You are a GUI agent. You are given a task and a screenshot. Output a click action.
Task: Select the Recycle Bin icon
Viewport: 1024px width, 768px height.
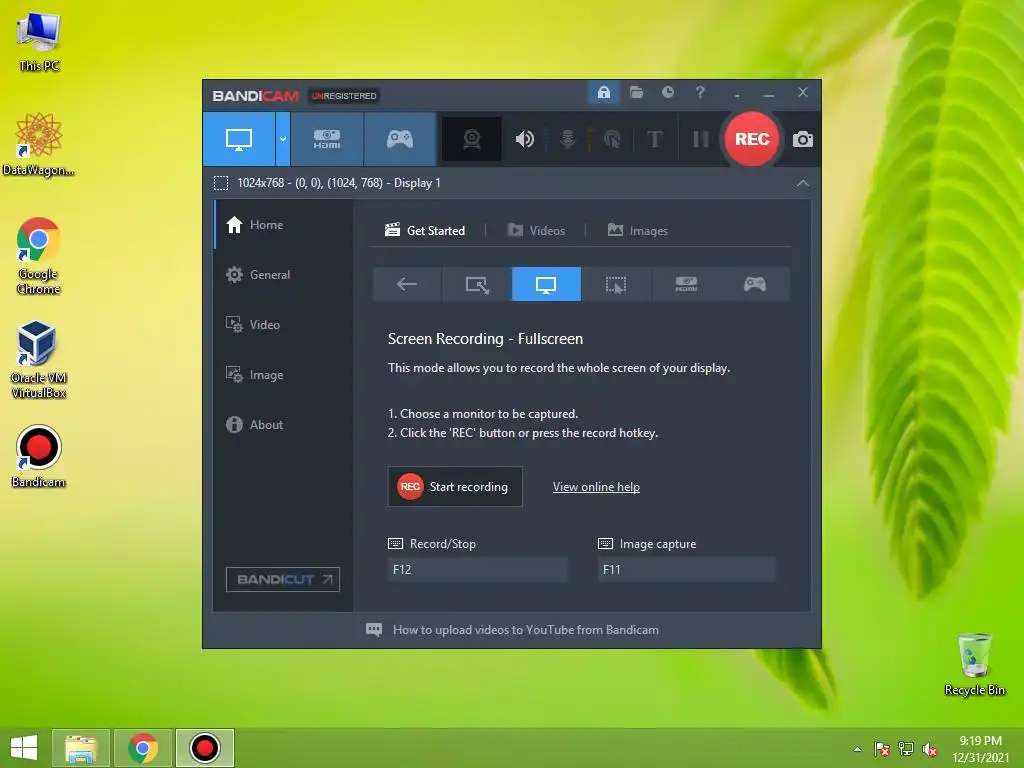[x=974, y=664]
